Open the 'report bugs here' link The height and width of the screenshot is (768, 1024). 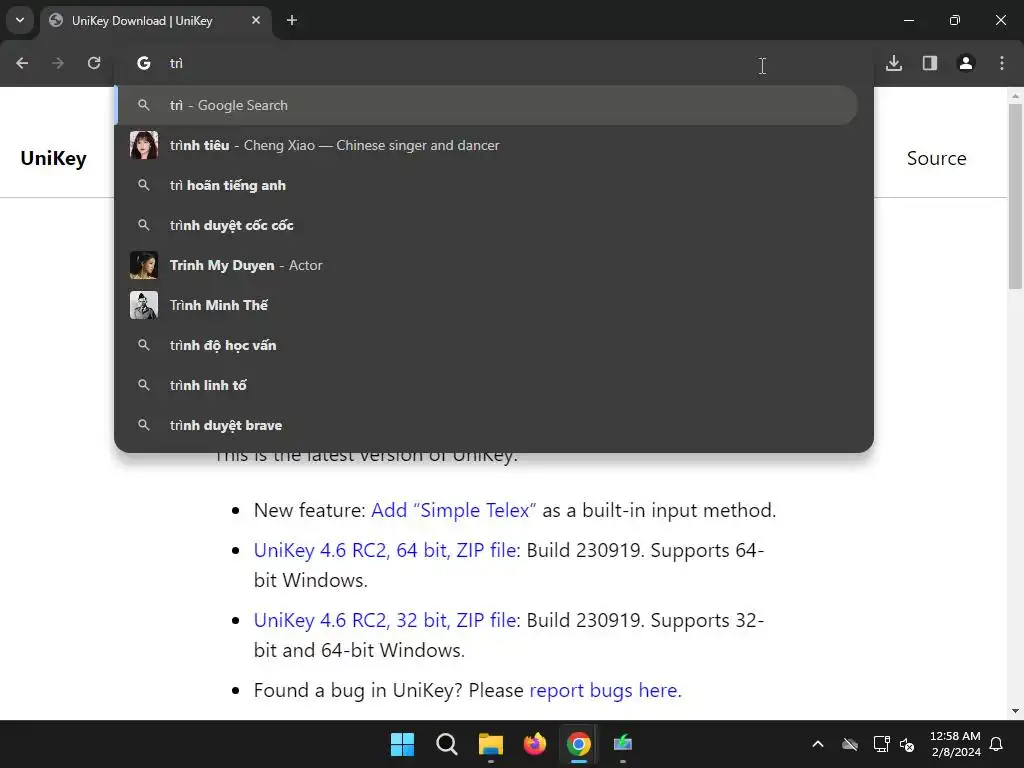603,690
